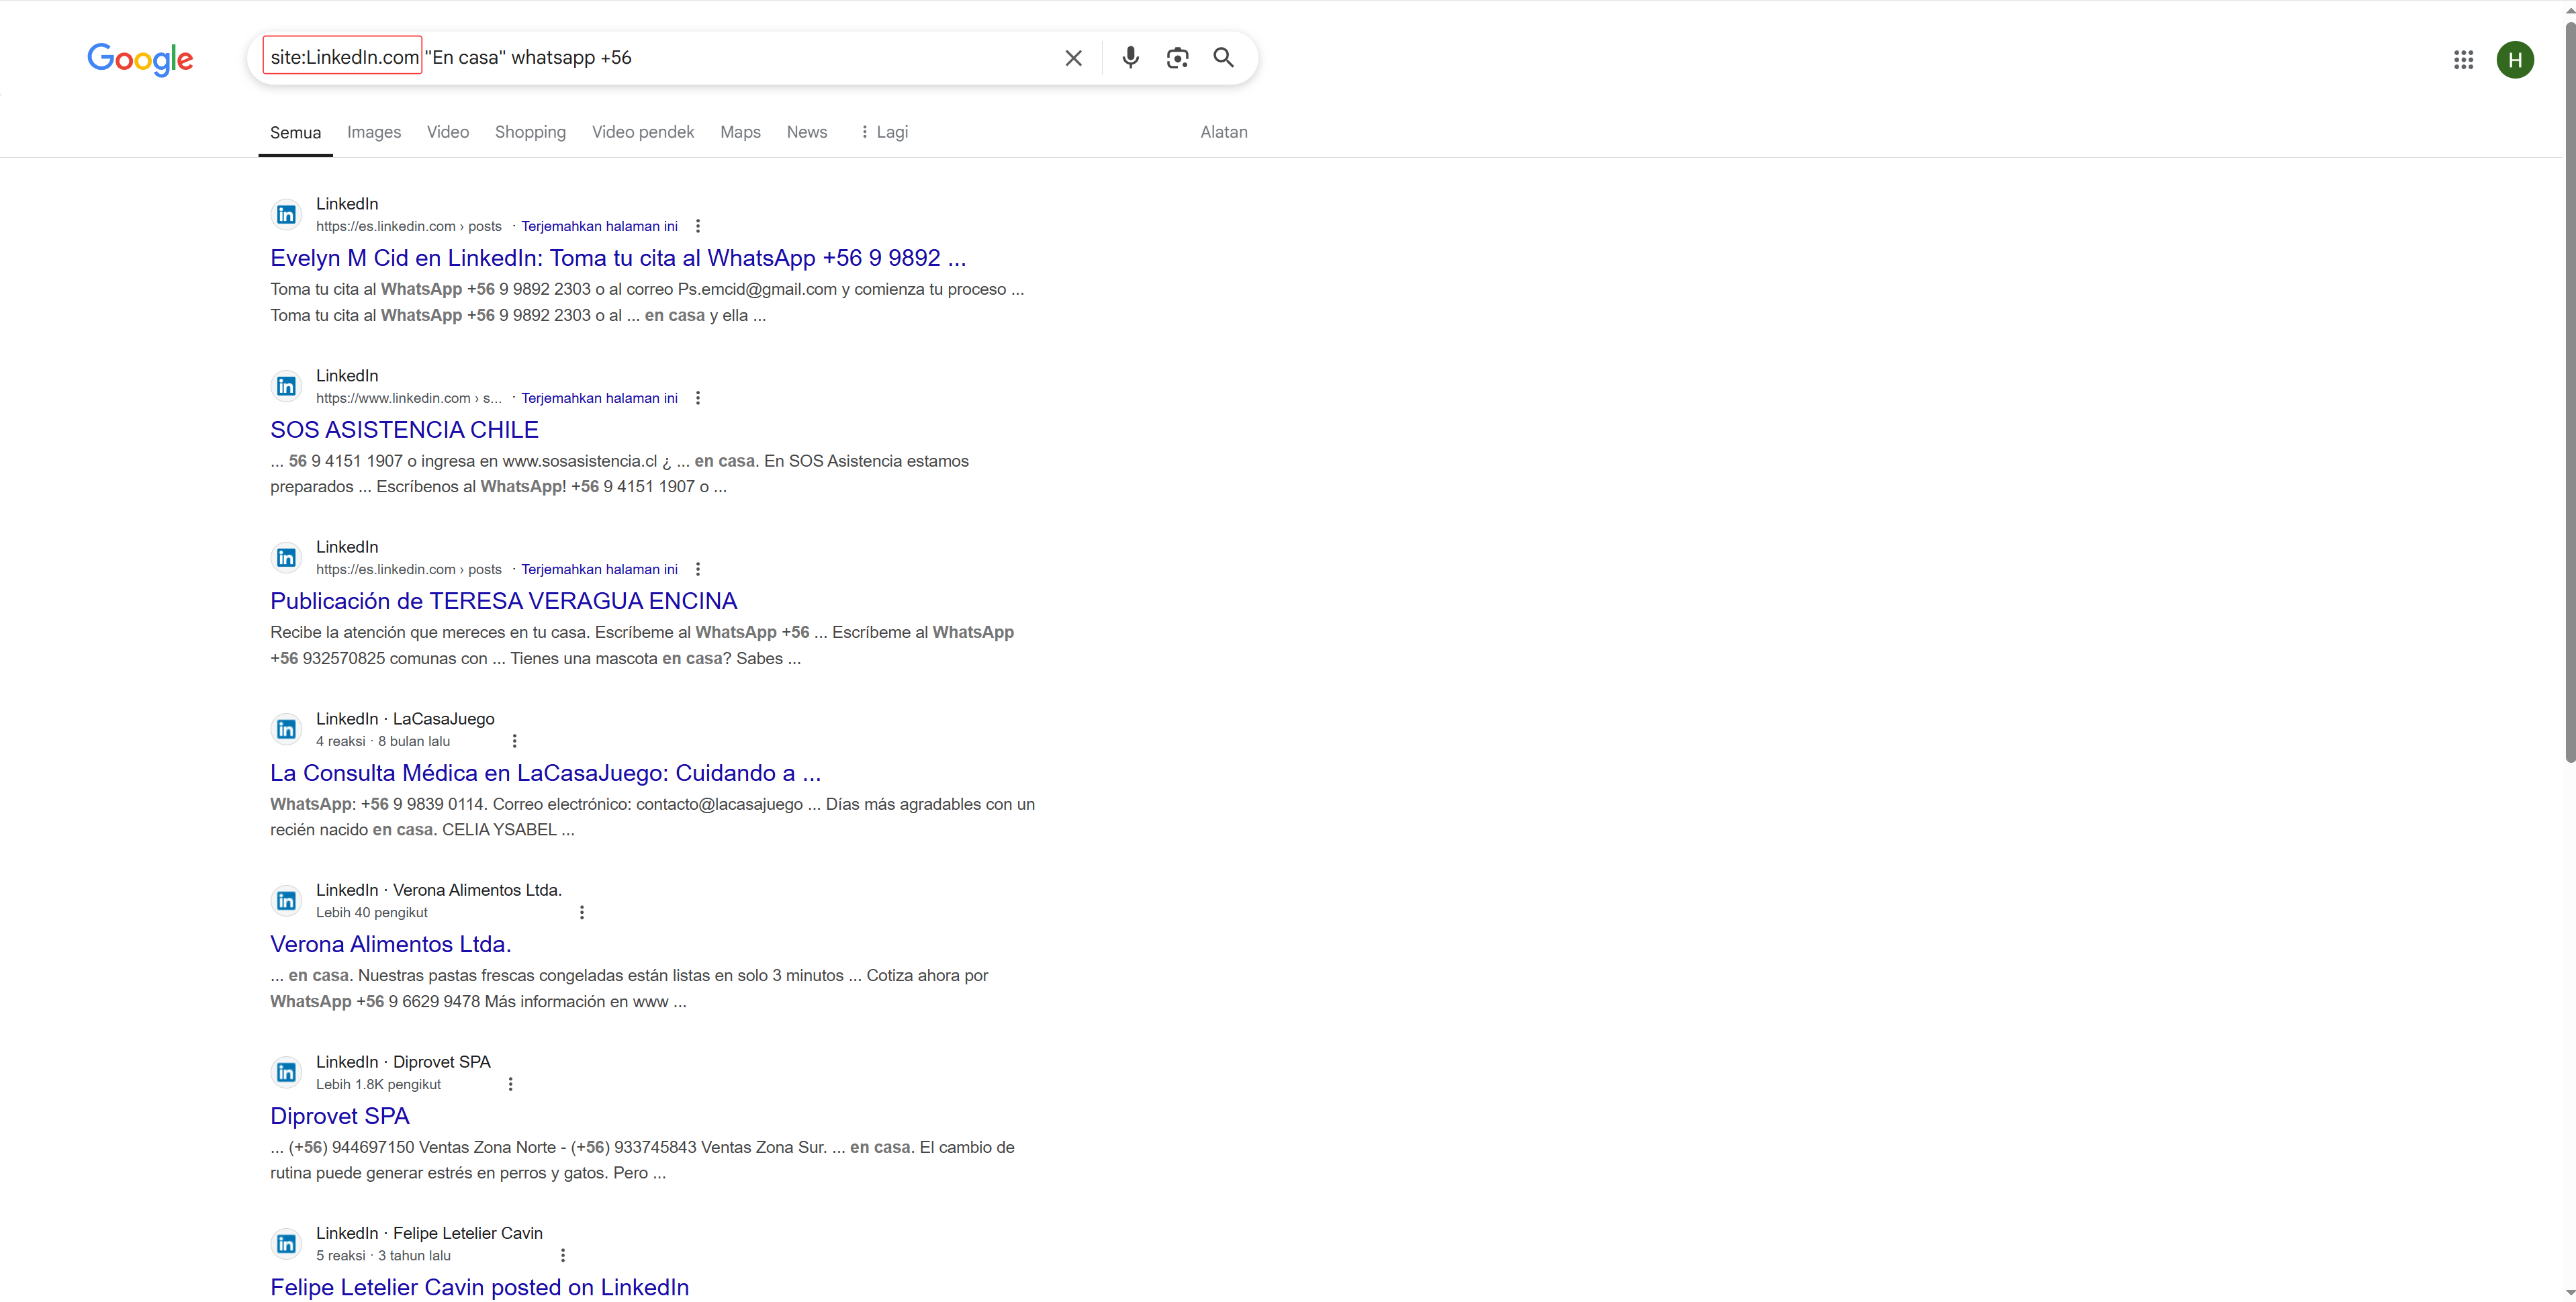Click '5 reaksi · 3 tahun lalu' text

click(x=383, y=1255)
